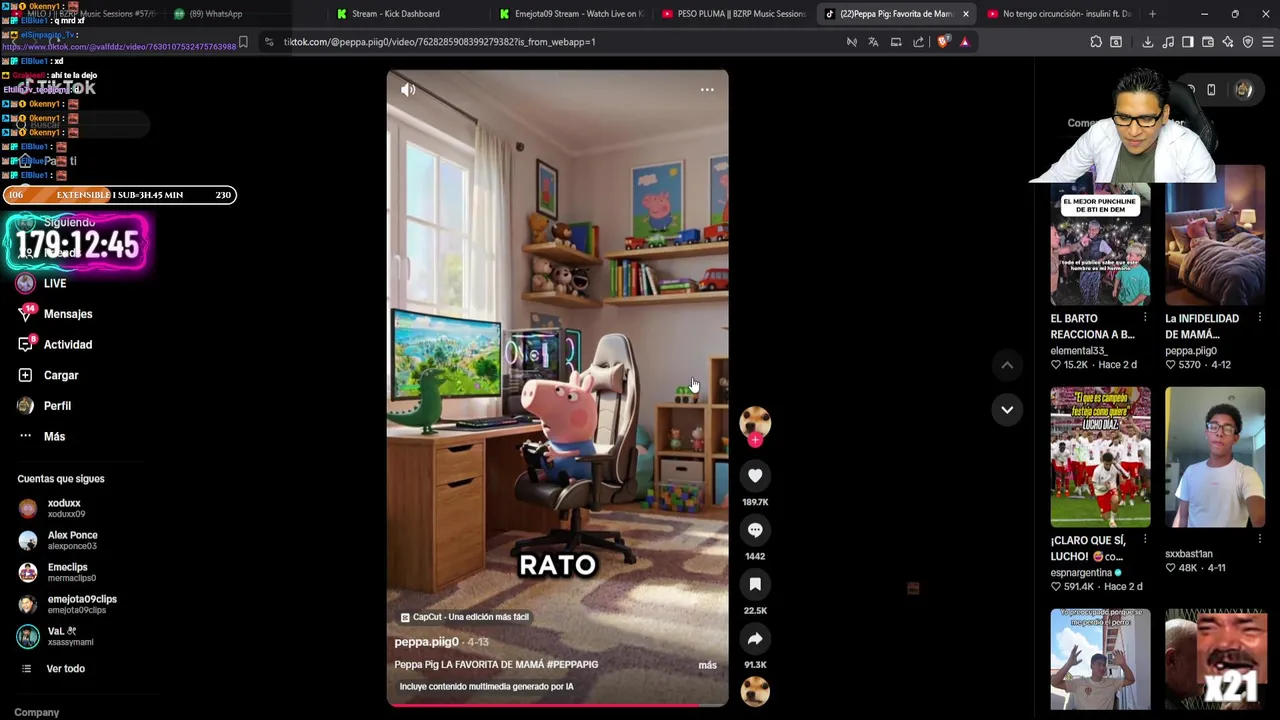Switch to PESO PLUMA BZRP tab
This screenshot has height=720, width=1280.
pos(733,14)
